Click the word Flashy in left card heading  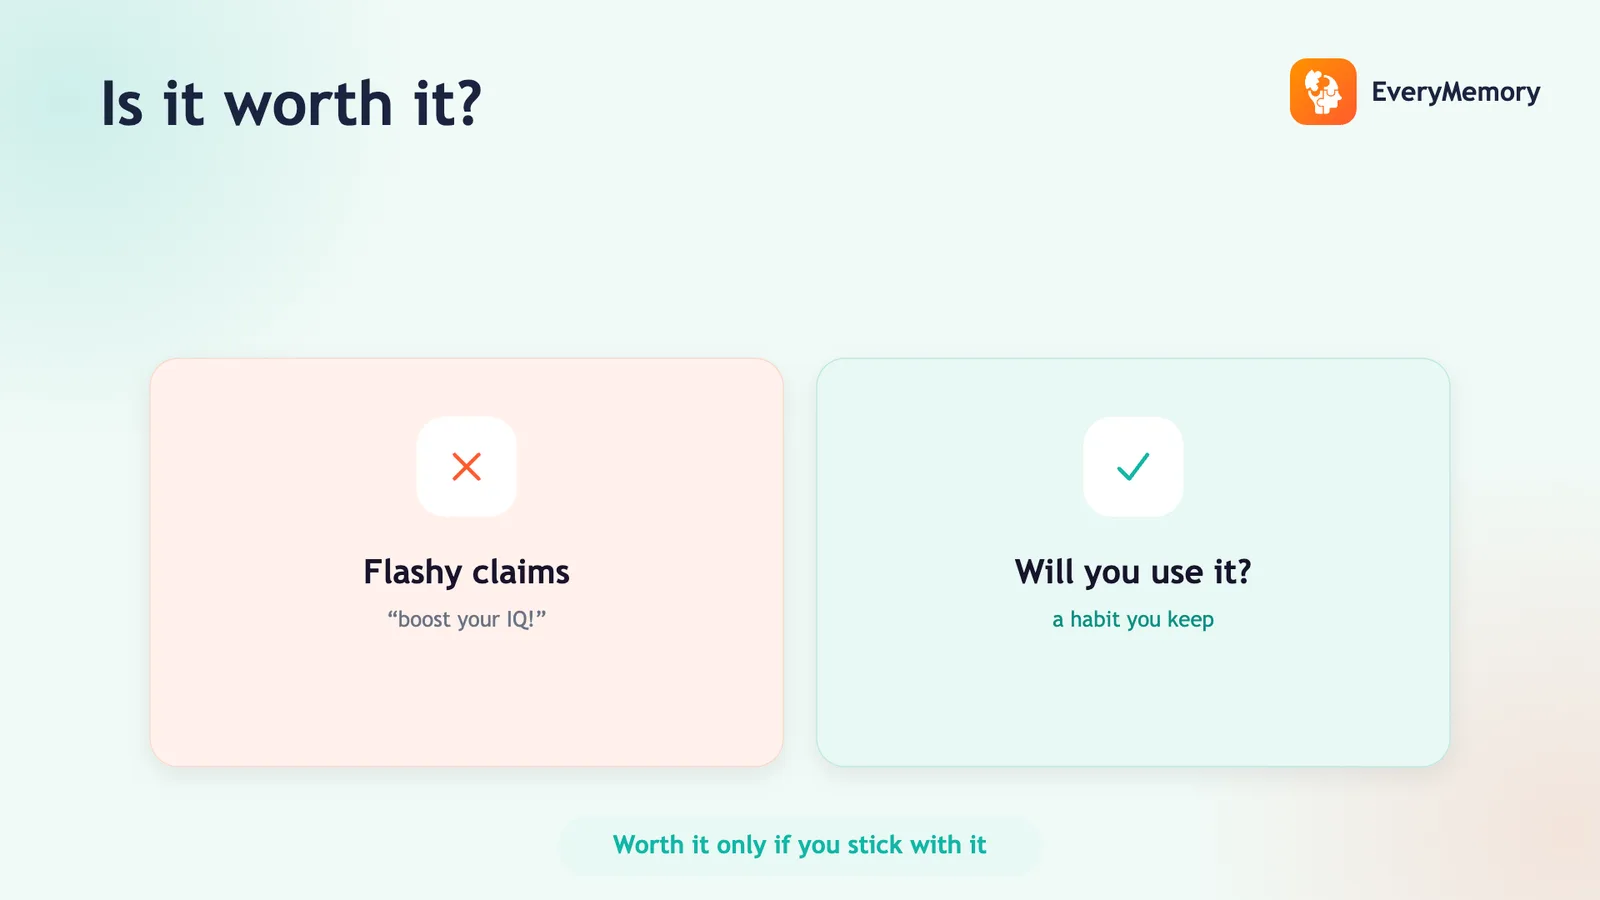(412, 573)
